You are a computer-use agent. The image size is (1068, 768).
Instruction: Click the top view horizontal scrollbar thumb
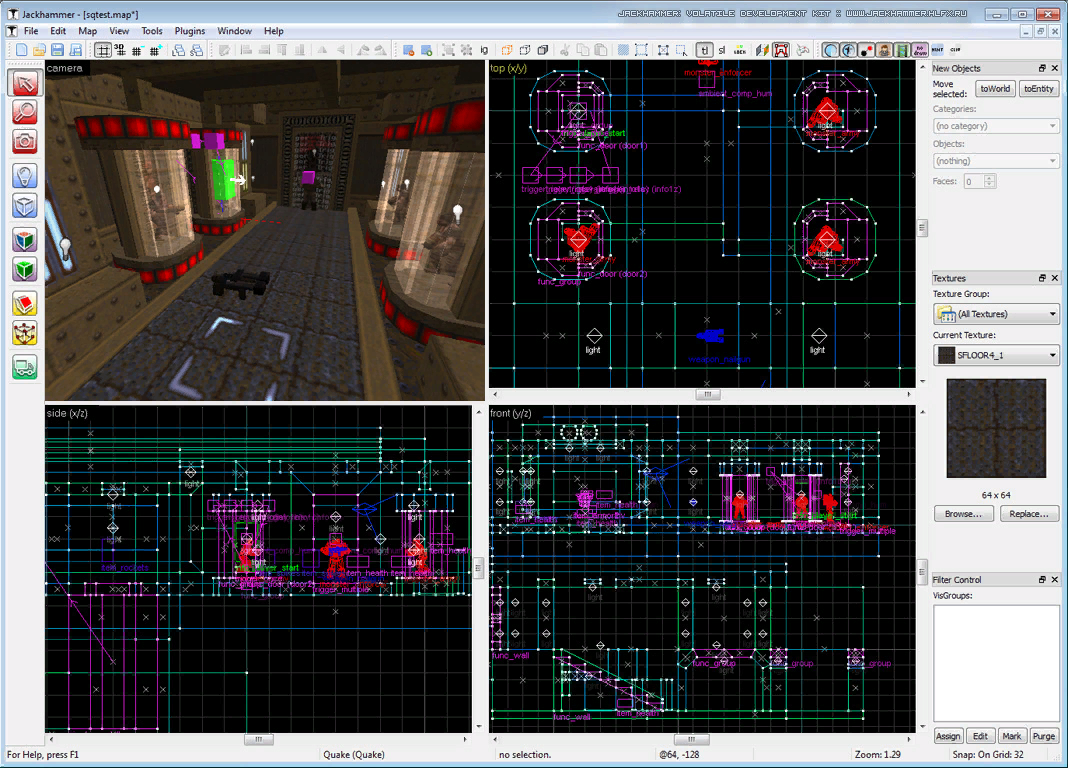pos(708,394)
